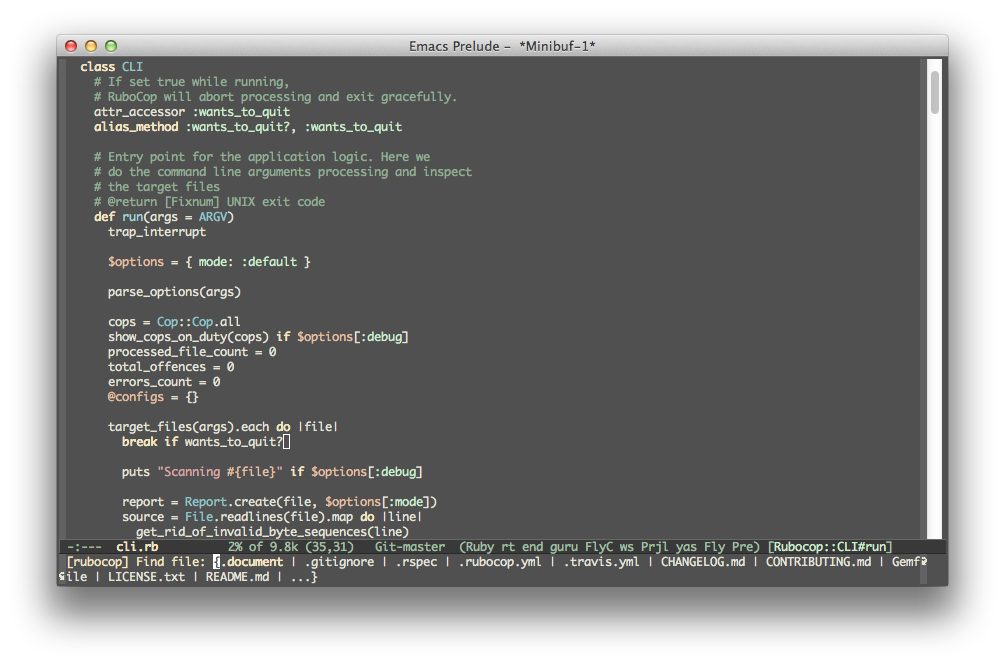Click cli.rb buffer name in mode line
The height and width of the screenshot is (665, 1005).
click(137, 546)
